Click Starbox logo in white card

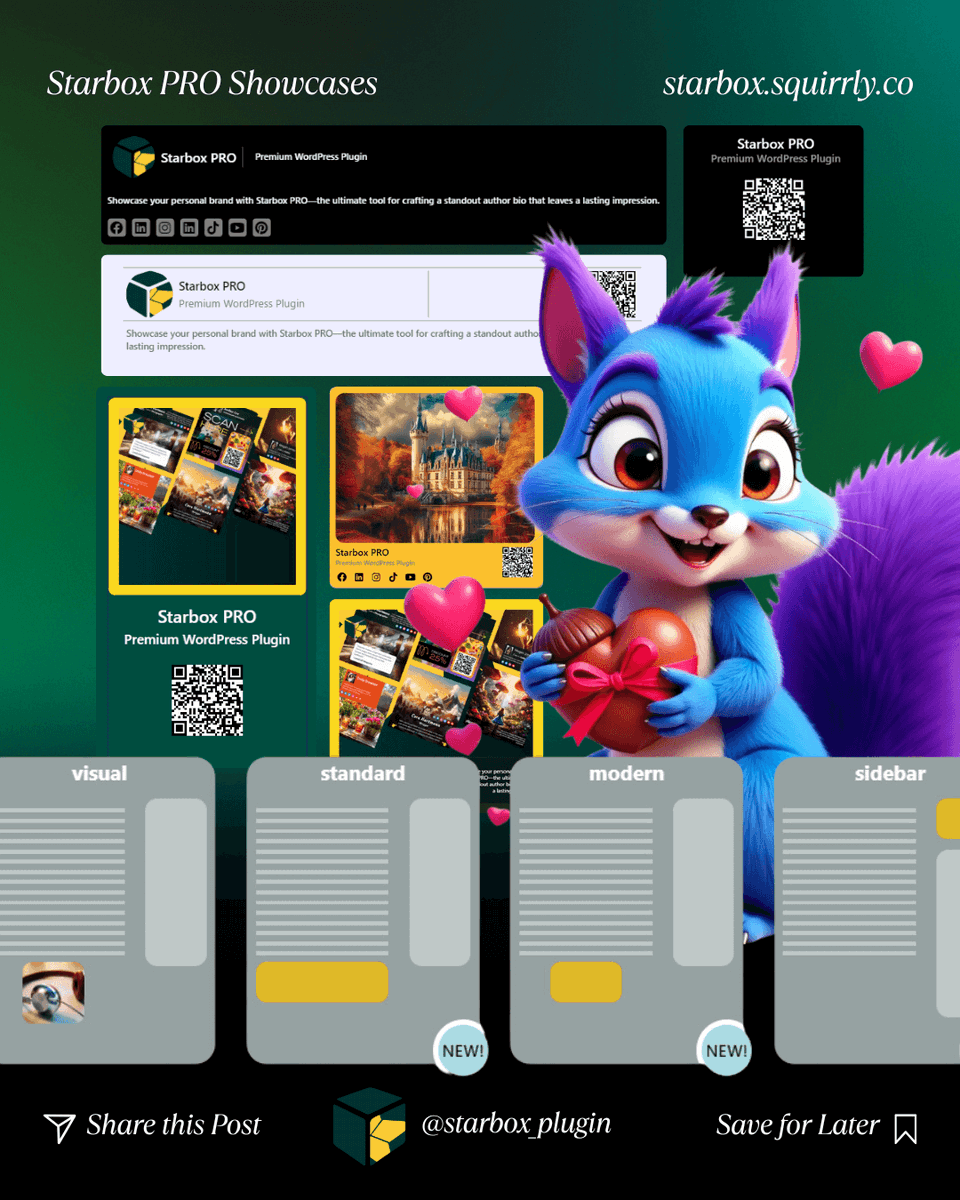pos(150,294)
